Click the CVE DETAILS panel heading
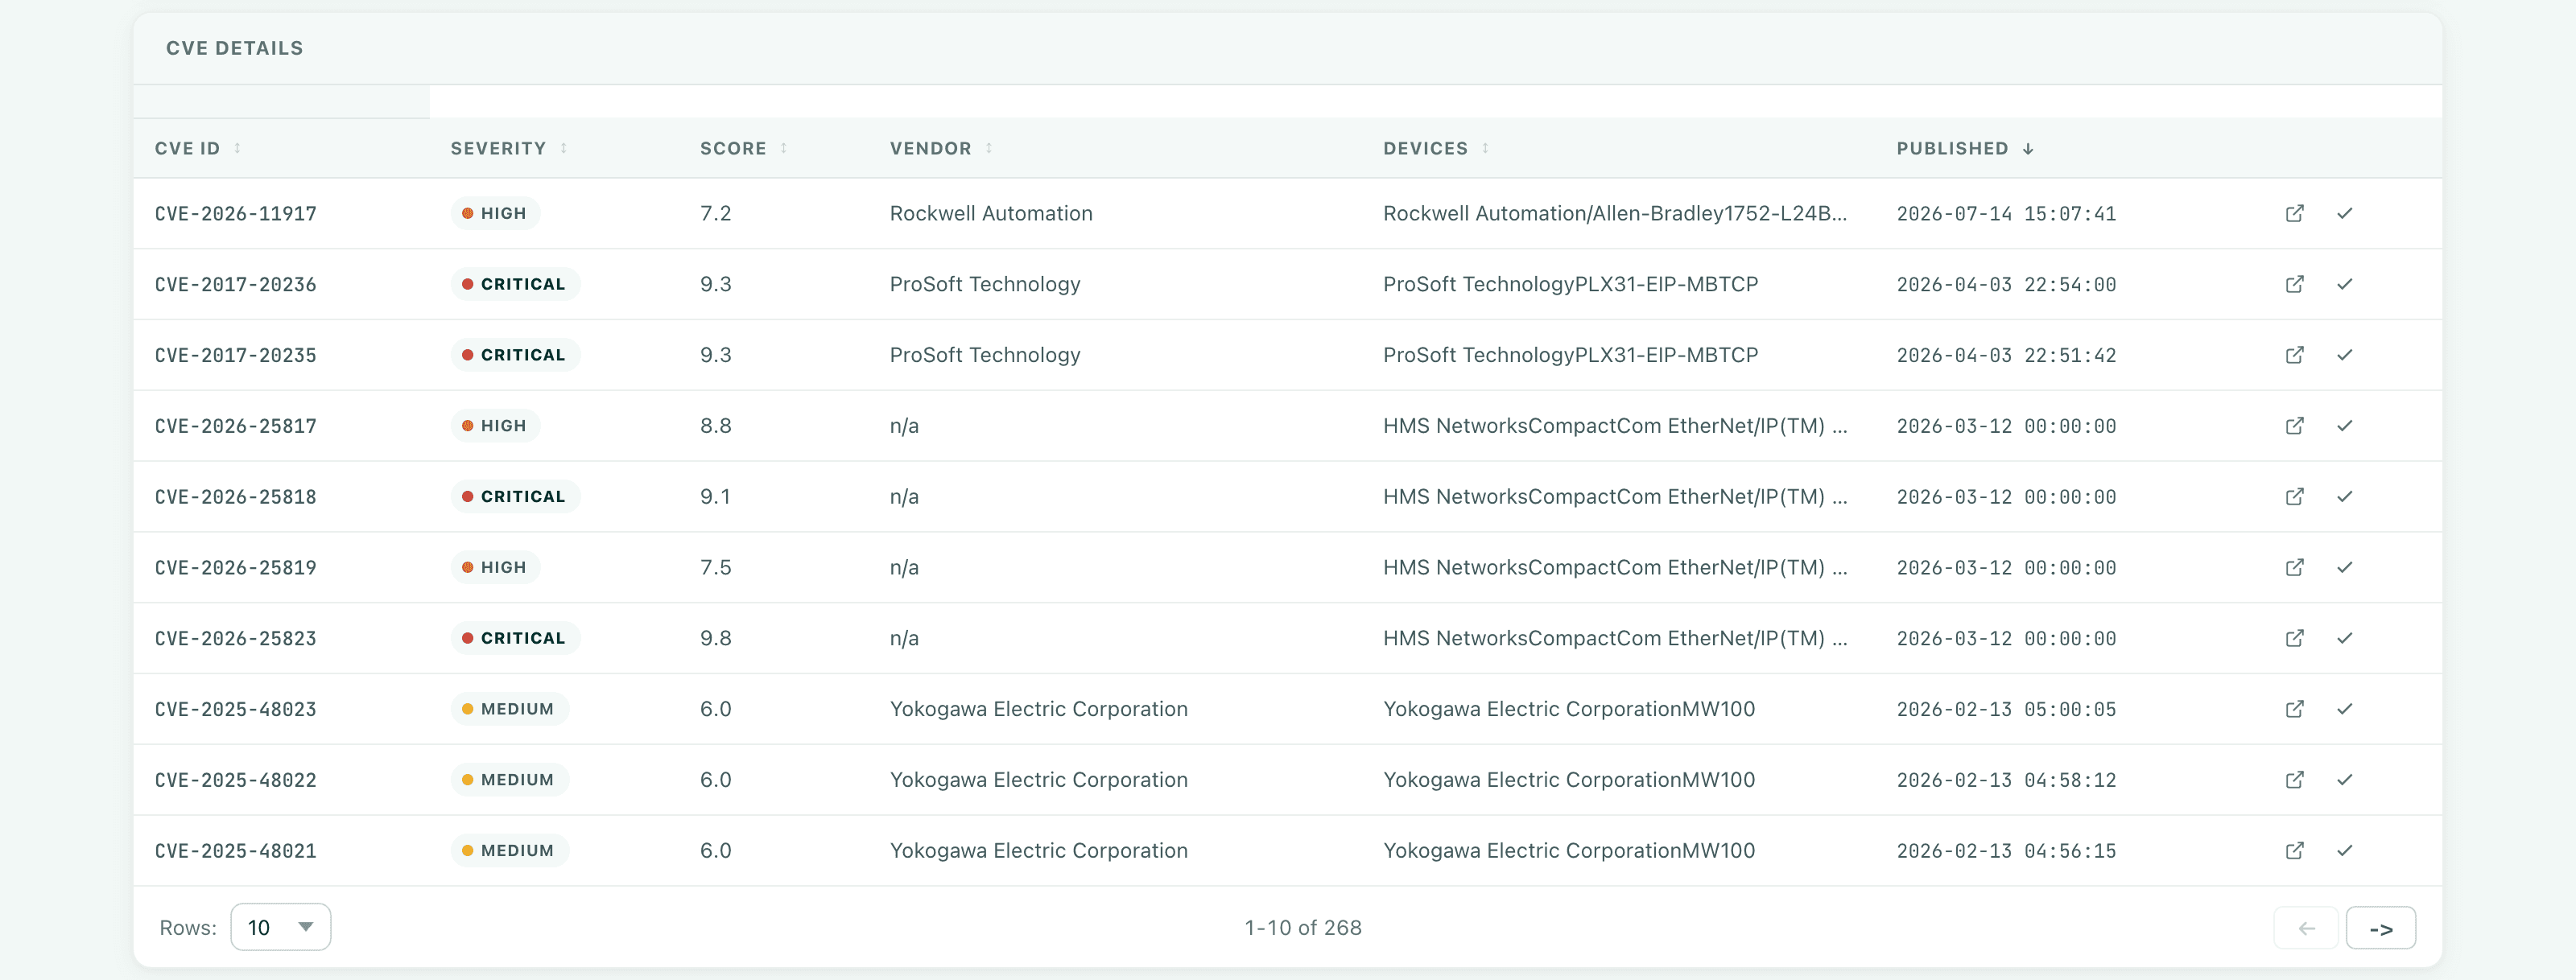 coord(234,48)
